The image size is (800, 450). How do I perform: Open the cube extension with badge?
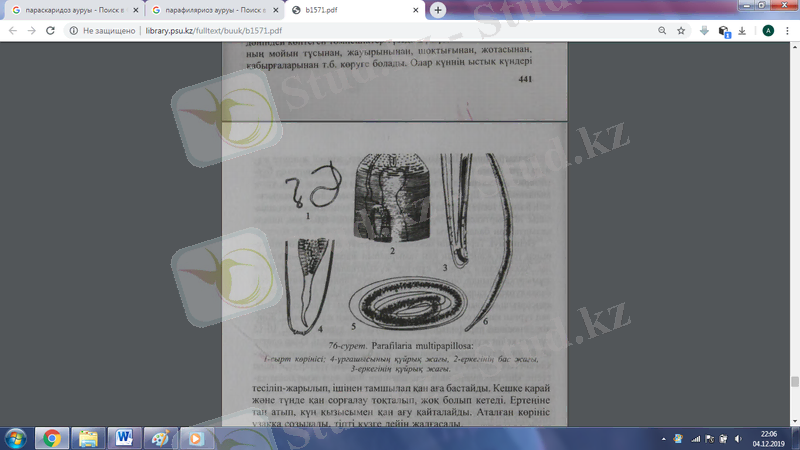pyautogui.click(x=724, y=31)
